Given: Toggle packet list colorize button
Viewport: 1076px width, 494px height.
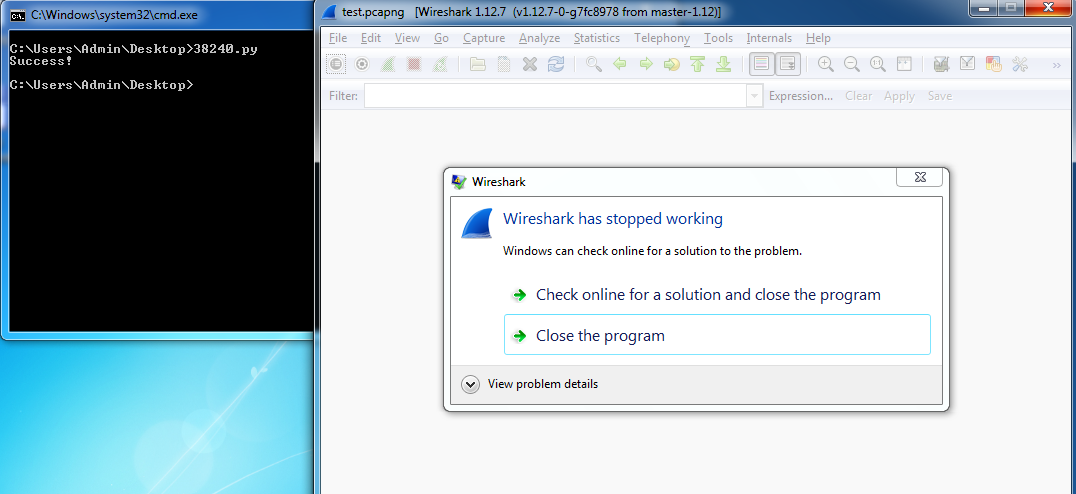Looking at the screenshot, I should click(x=761, y=64).
